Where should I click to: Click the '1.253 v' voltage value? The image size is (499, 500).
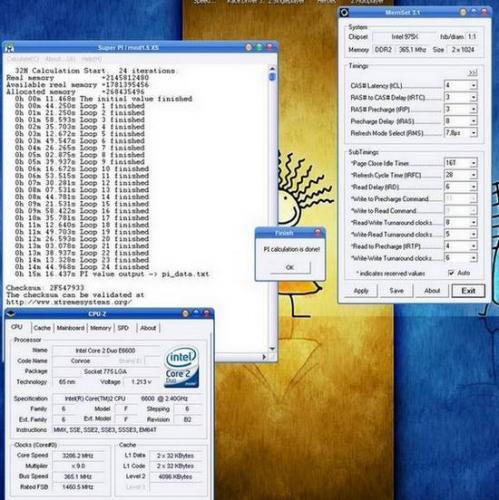[141, 382]
